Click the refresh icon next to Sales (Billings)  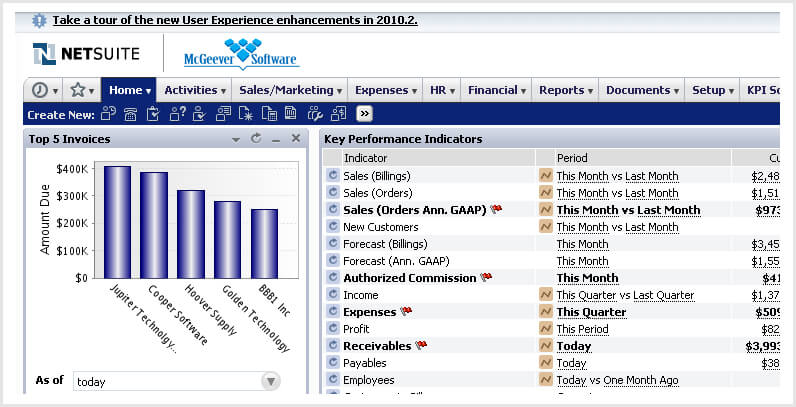[x=333, y=176]
